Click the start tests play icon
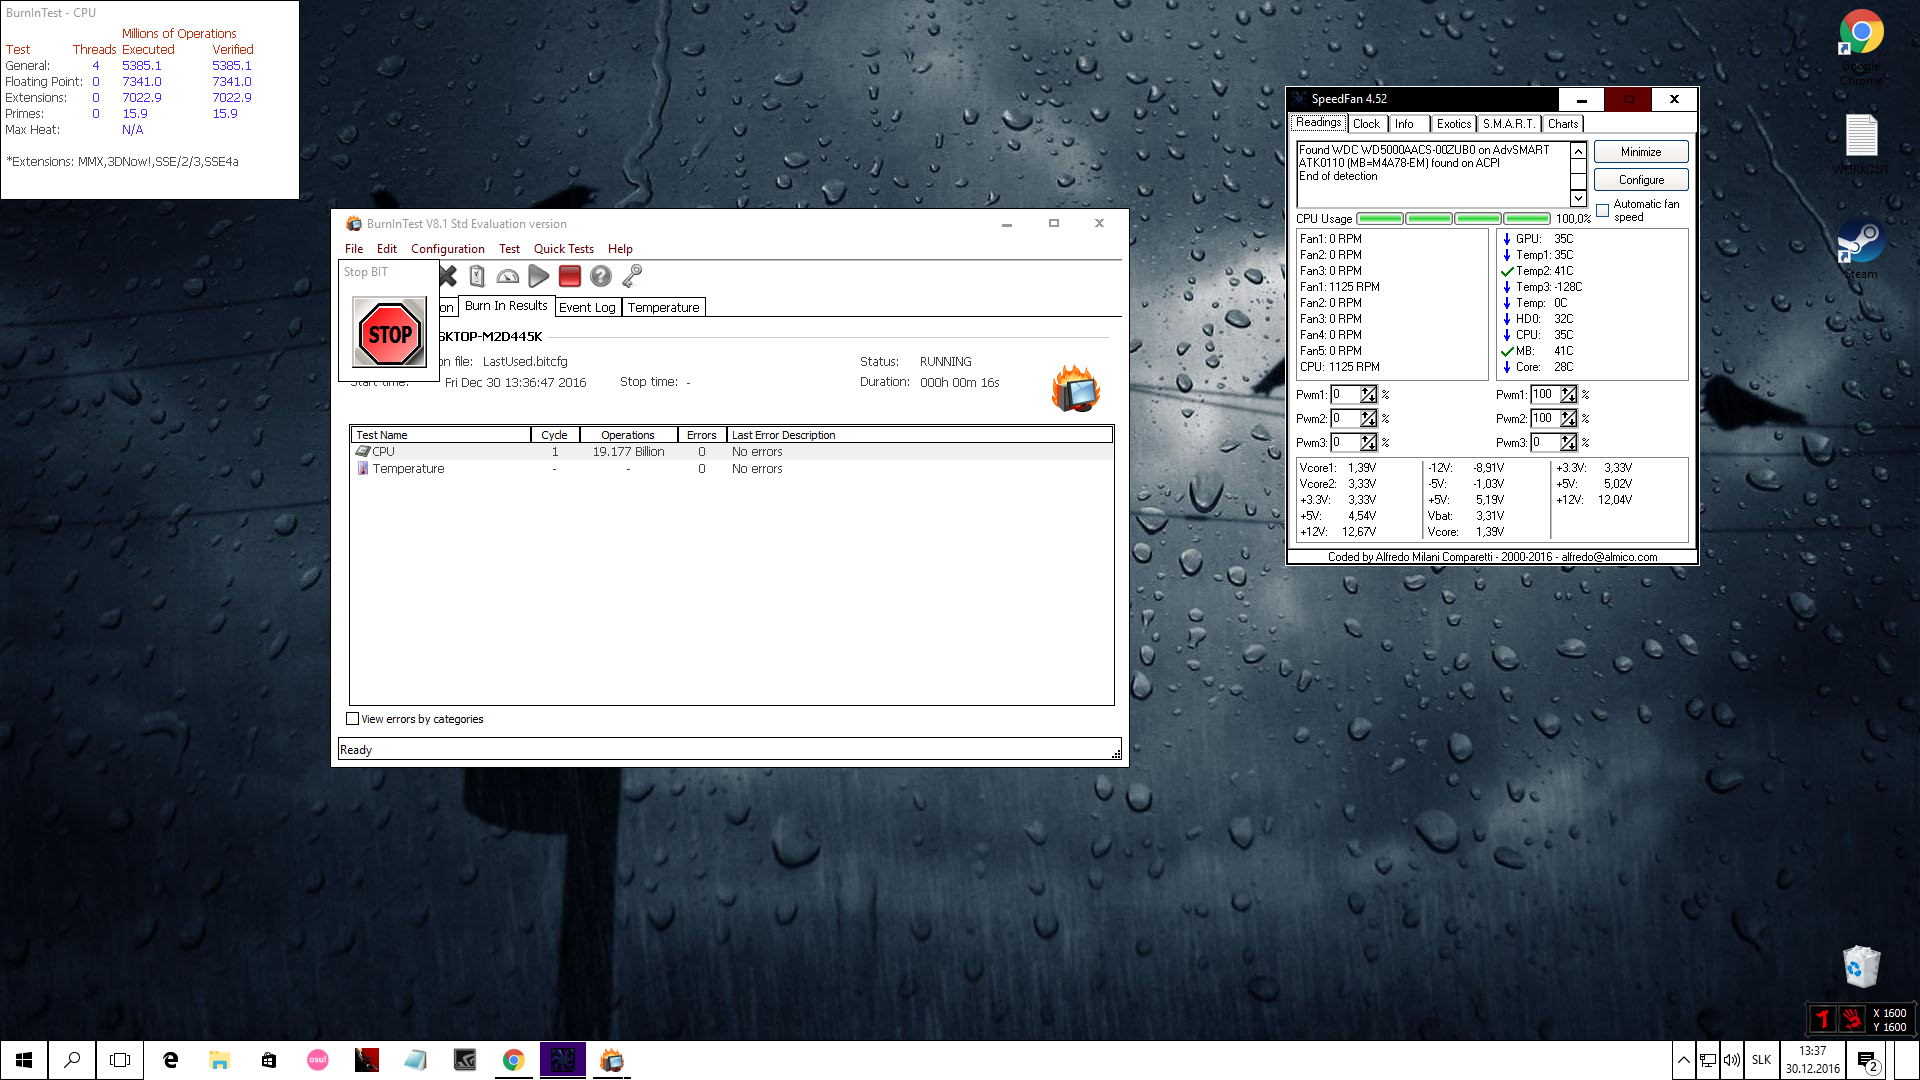Image resolution: width=1920 pixels, height=1080 pixels. tap(538, 277)
